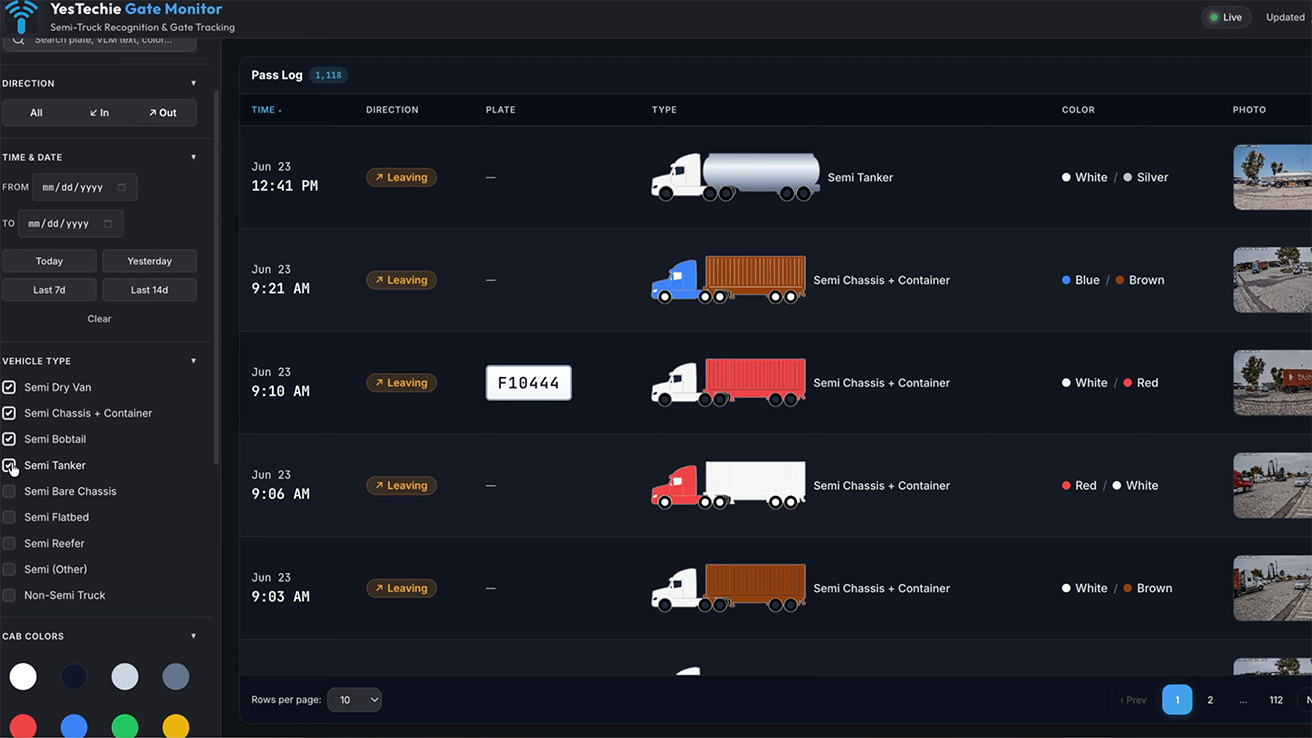The image size is (1312, 738).
Task: Uncheck the Semi Bobtail filter
Action: [9, 439]
